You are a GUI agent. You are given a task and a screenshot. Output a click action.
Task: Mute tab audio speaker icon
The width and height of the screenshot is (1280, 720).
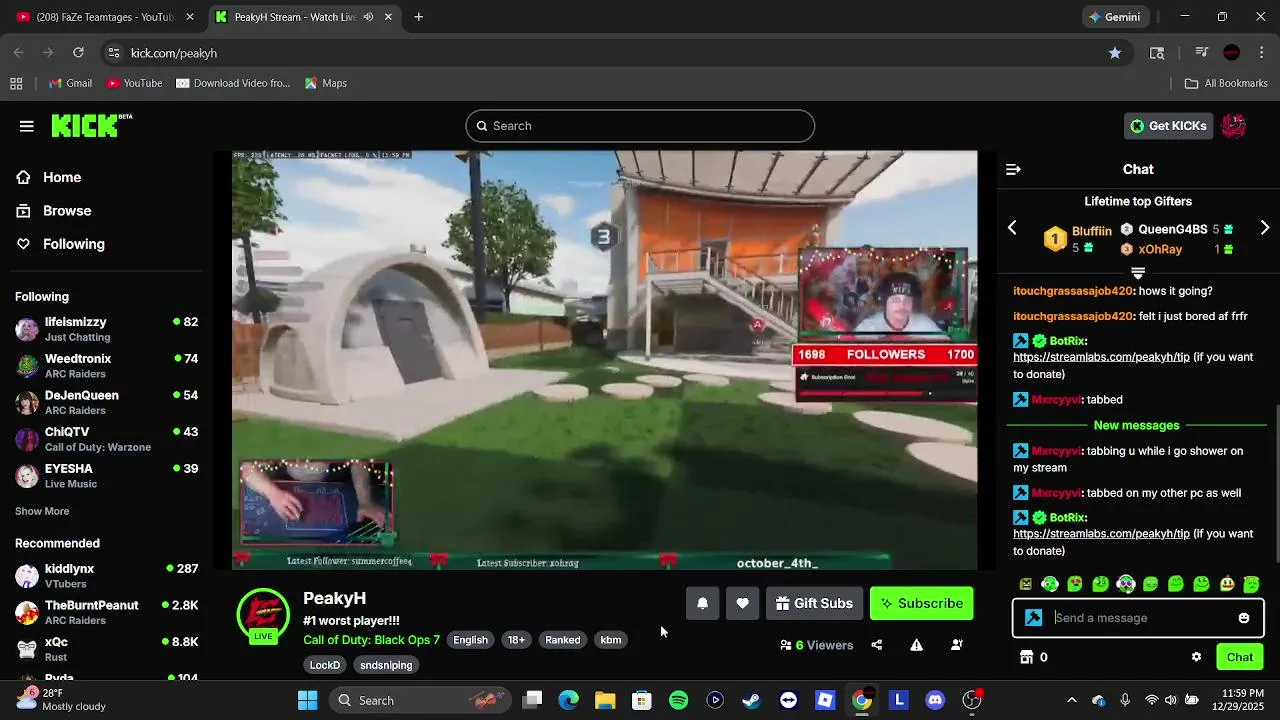pos(368,17)
